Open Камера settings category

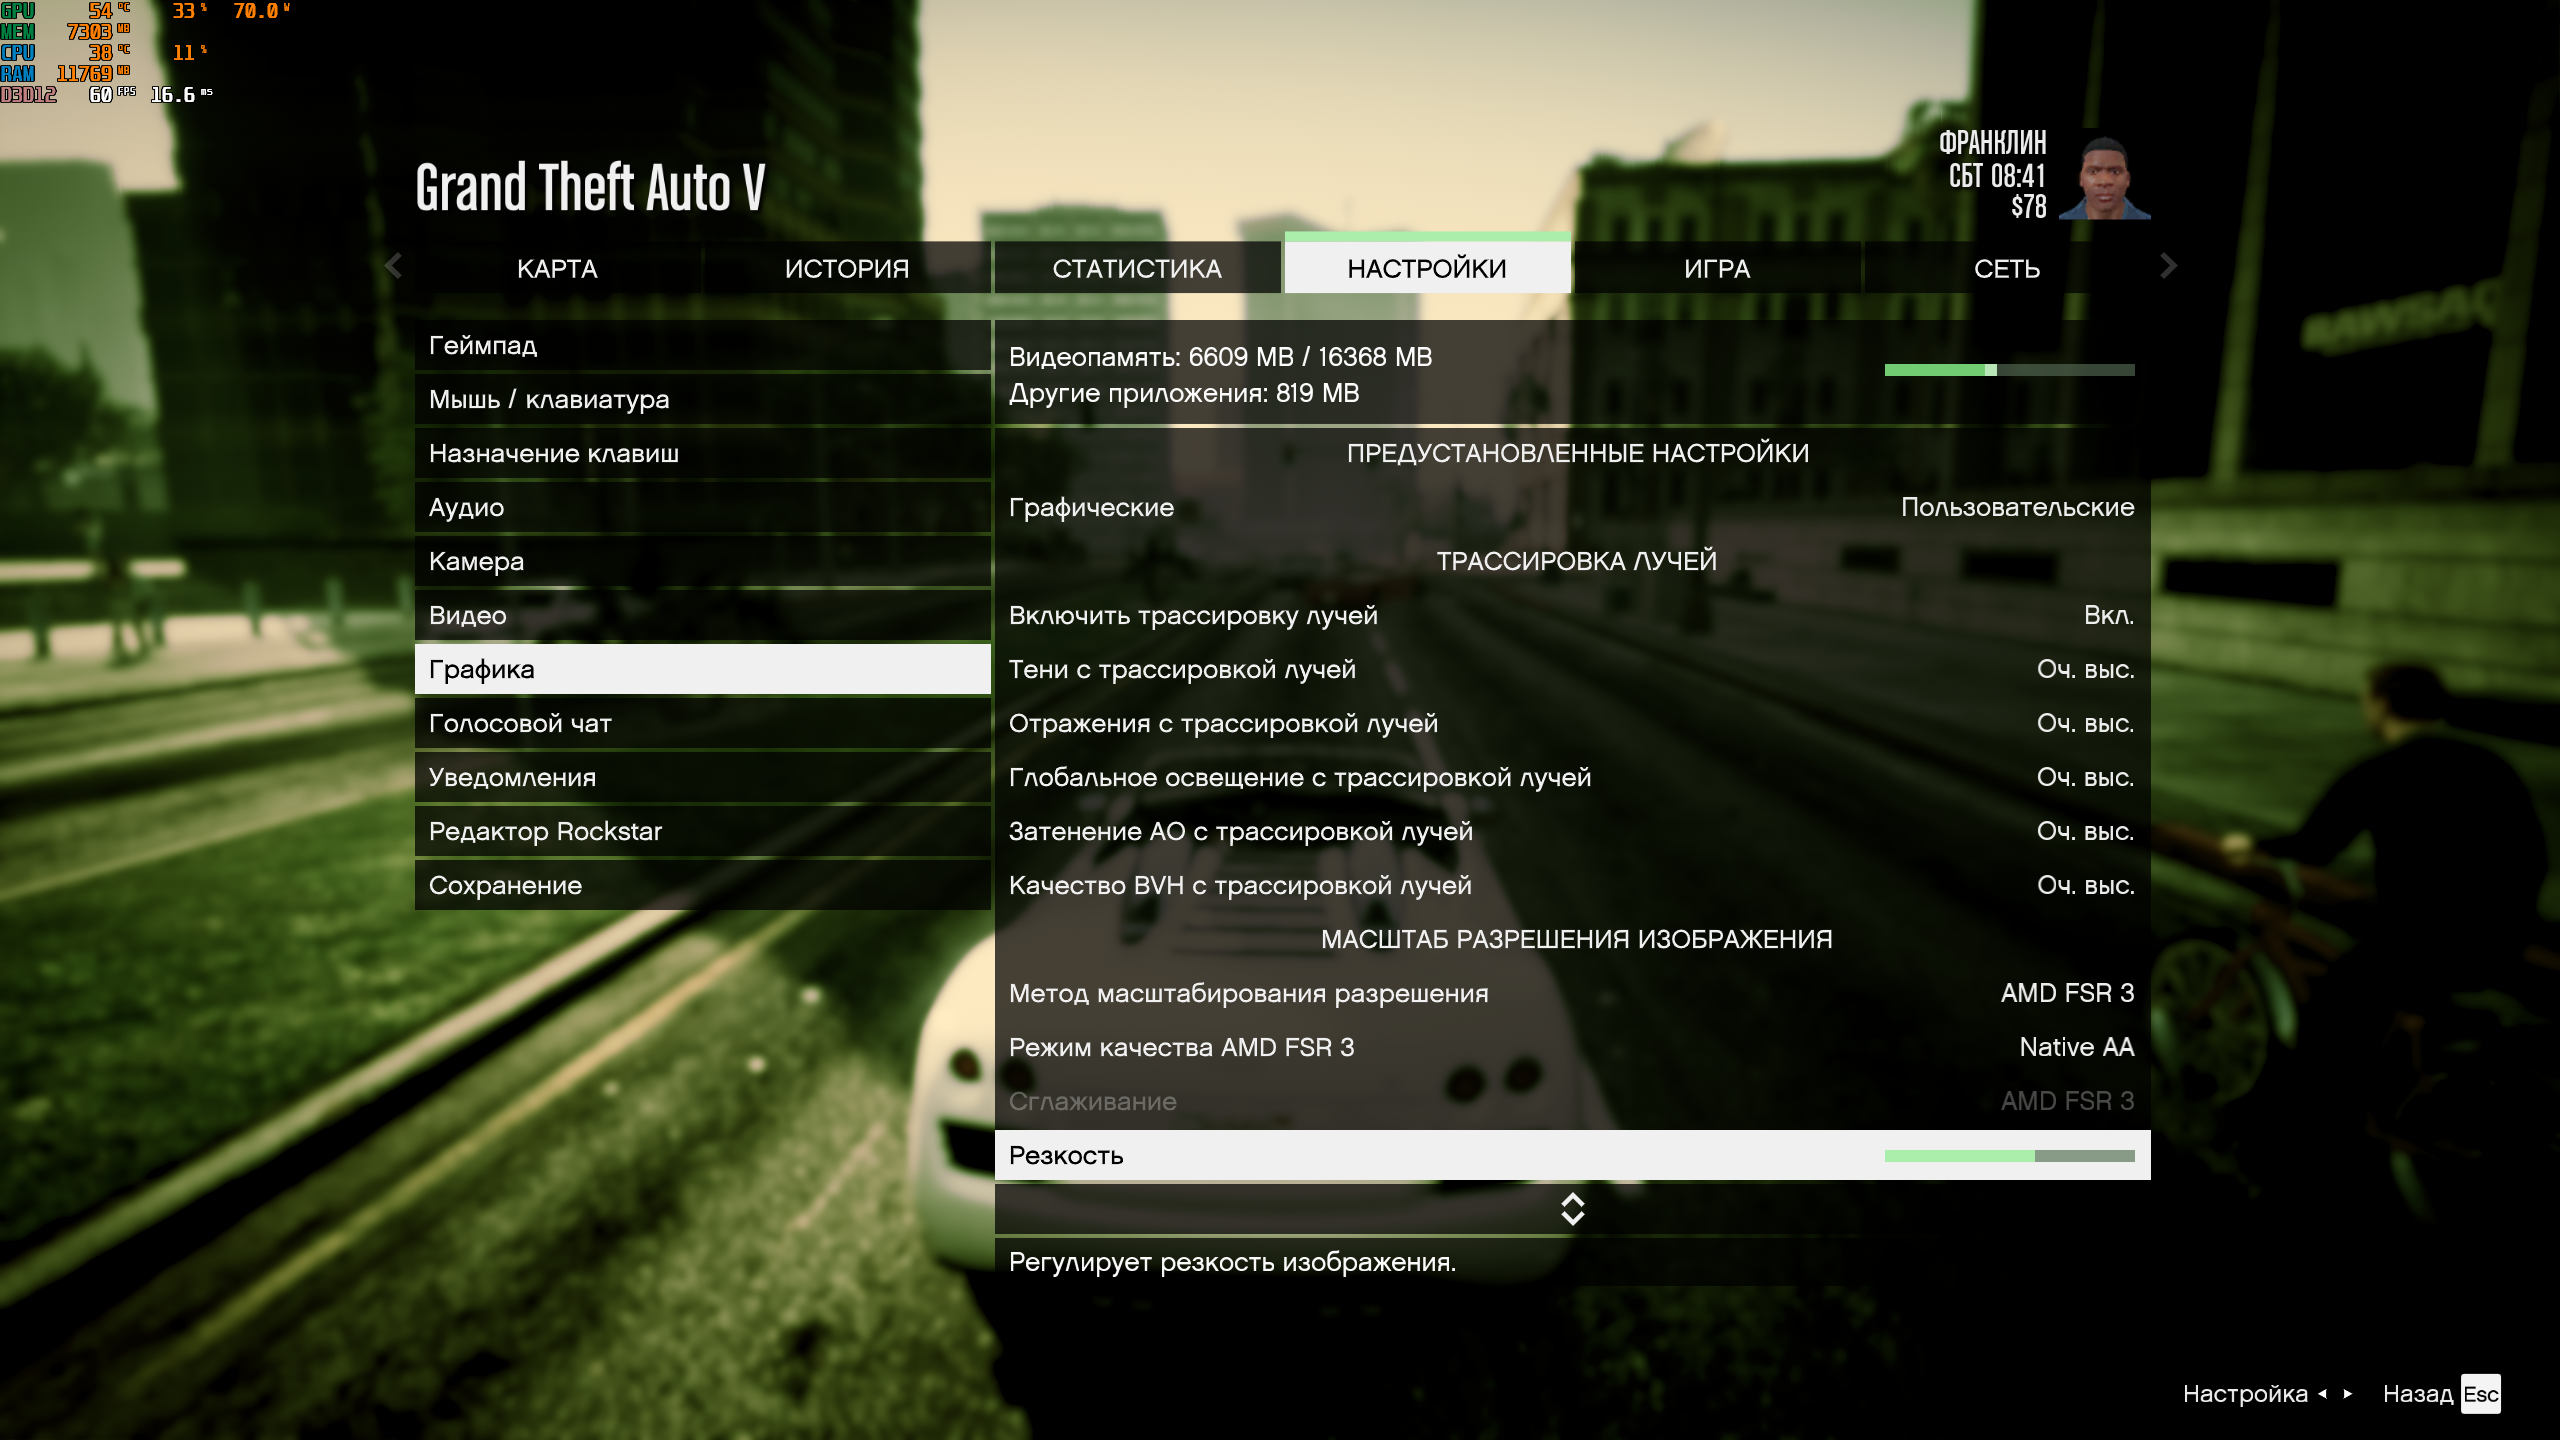[702, 561]
